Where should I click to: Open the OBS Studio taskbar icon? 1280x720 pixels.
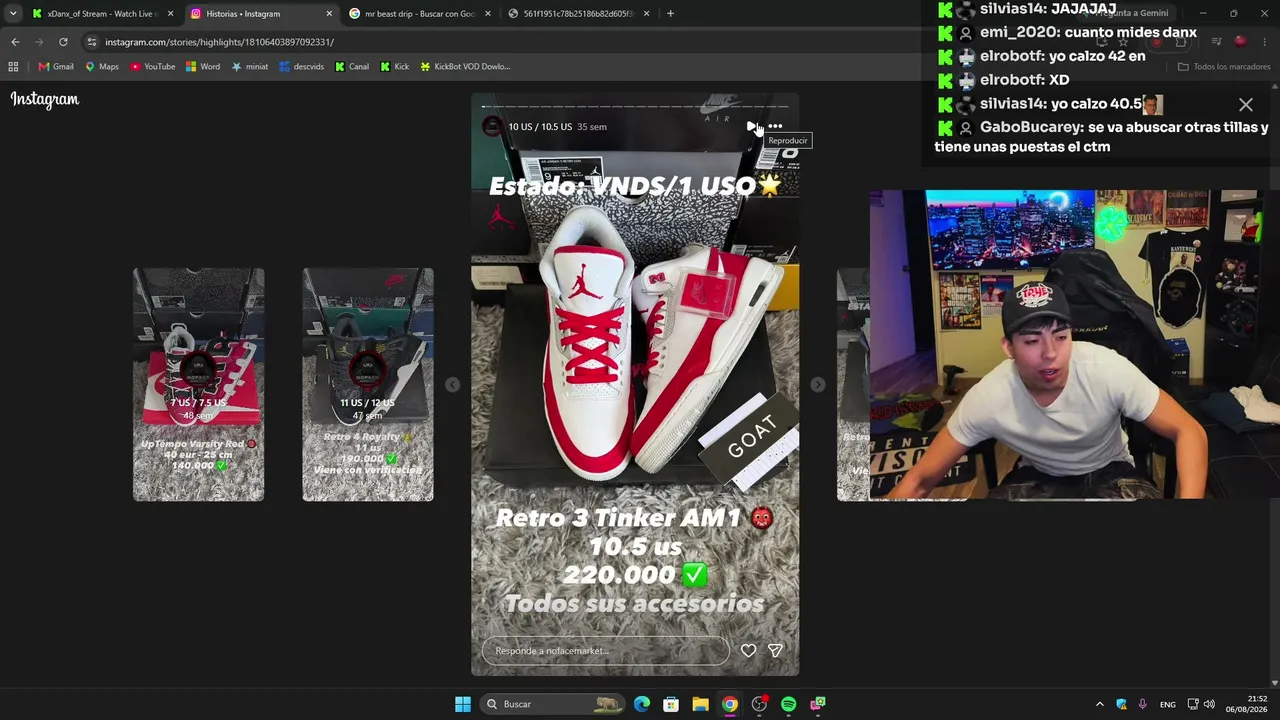click(759, 704)
